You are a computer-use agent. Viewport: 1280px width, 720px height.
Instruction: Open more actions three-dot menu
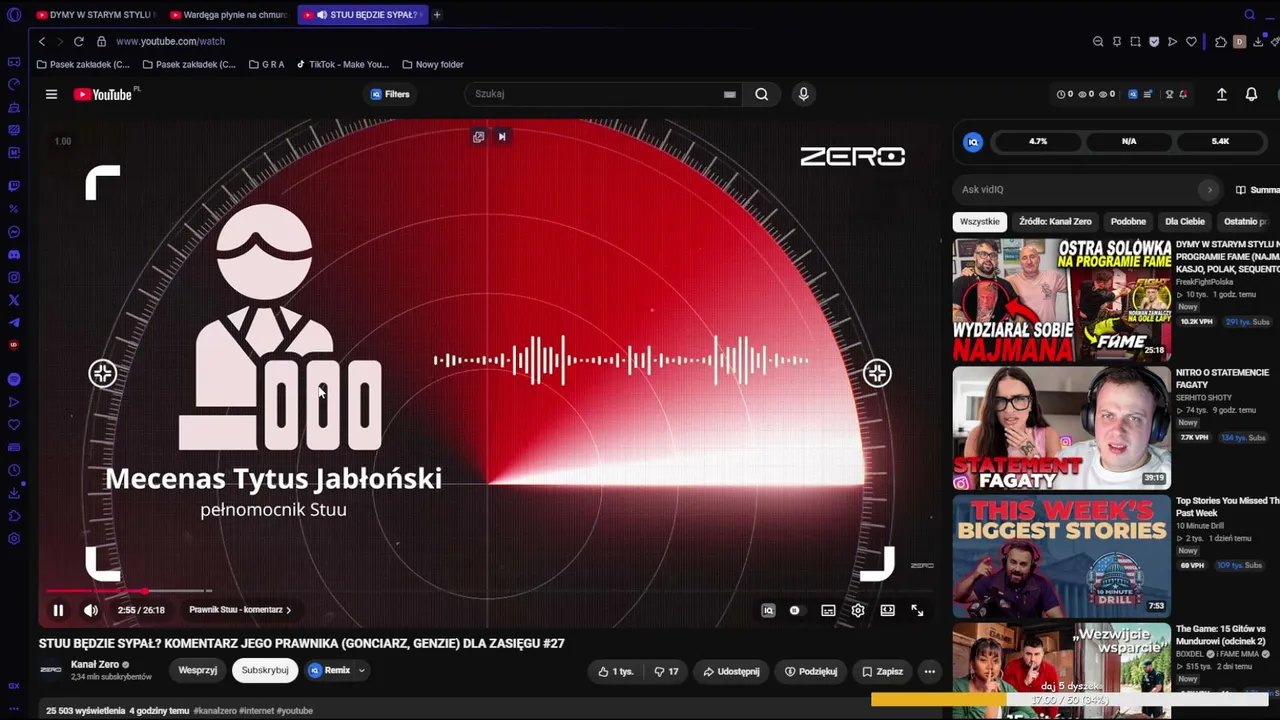(929, 671)
